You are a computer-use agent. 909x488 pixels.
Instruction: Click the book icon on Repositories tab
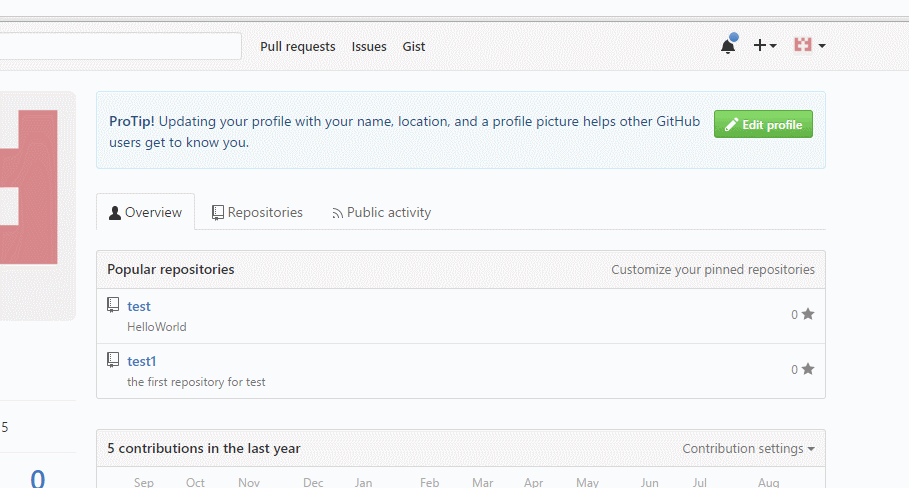217,213
